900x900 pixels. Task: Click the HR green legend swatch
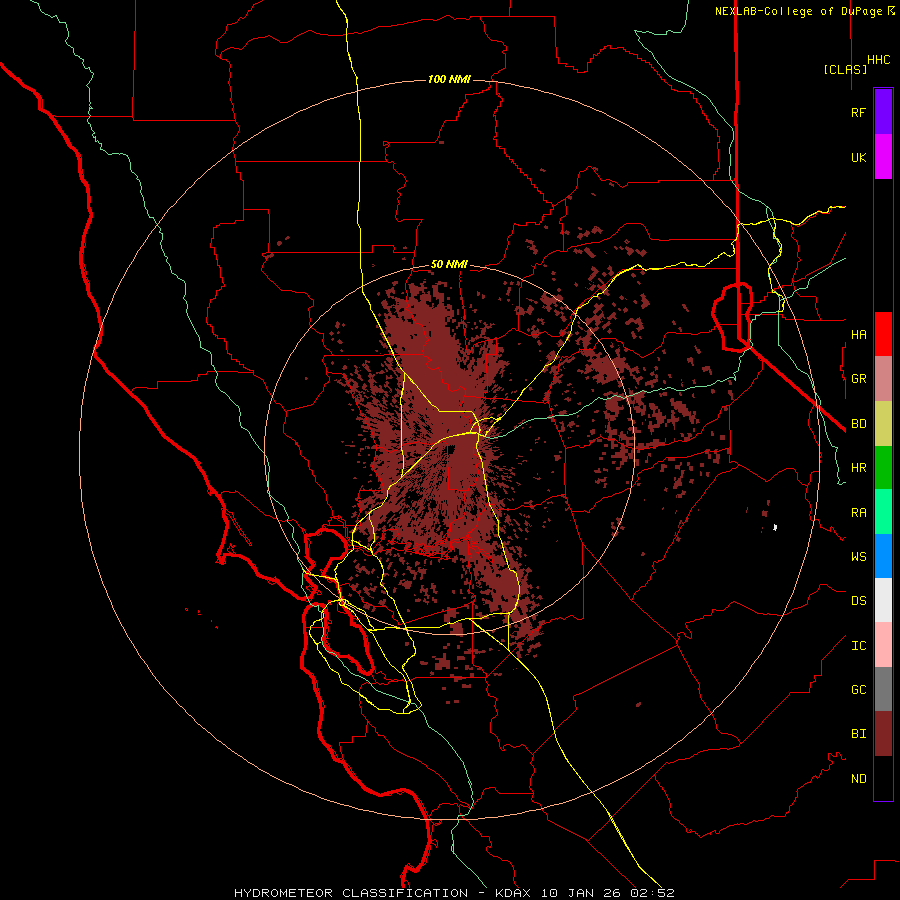pos(883,468)
